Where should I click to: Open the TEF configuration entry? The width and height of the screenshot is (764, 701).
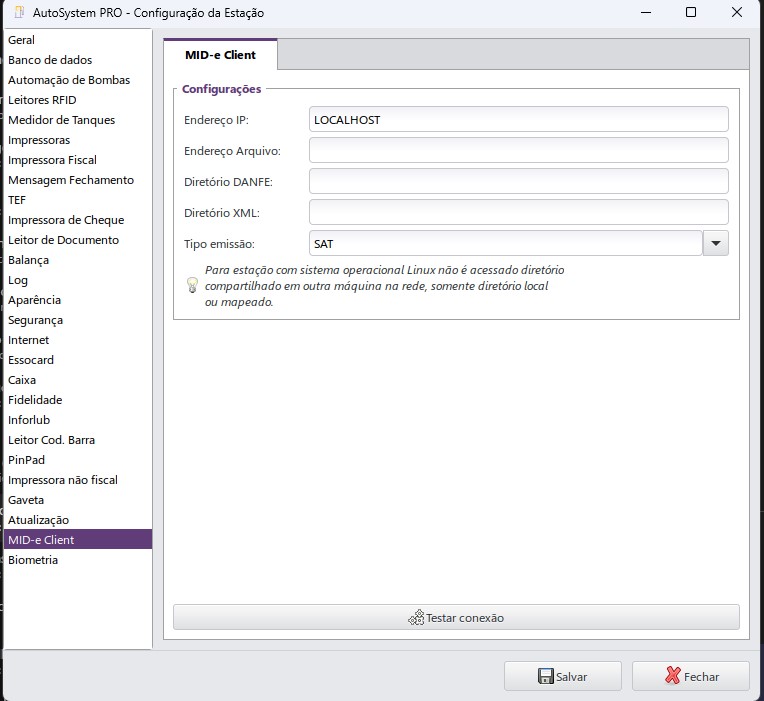pos(17,200)
